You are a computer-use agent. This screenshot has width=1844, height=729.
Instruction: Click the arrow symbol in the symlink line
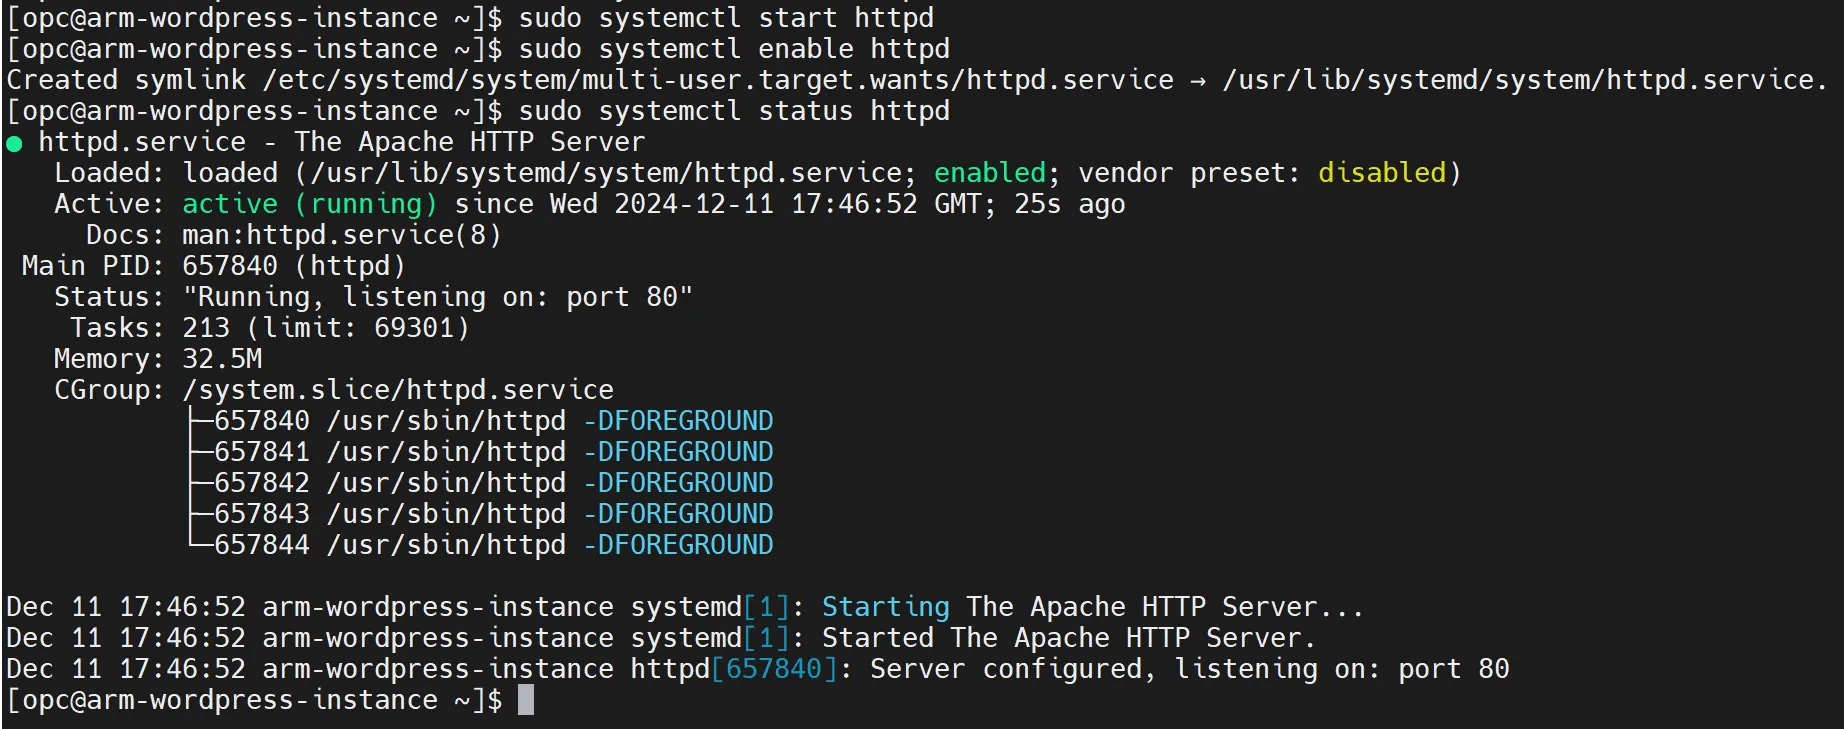click(x=1198, y=81)
